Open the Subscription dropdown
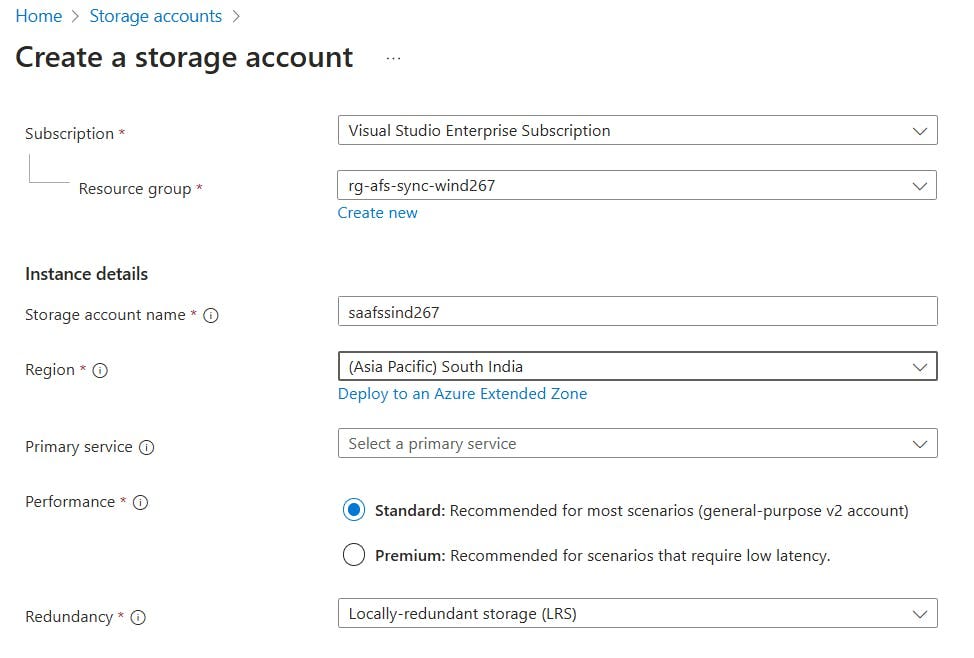The image size is (974, 658). pos(637,130)
